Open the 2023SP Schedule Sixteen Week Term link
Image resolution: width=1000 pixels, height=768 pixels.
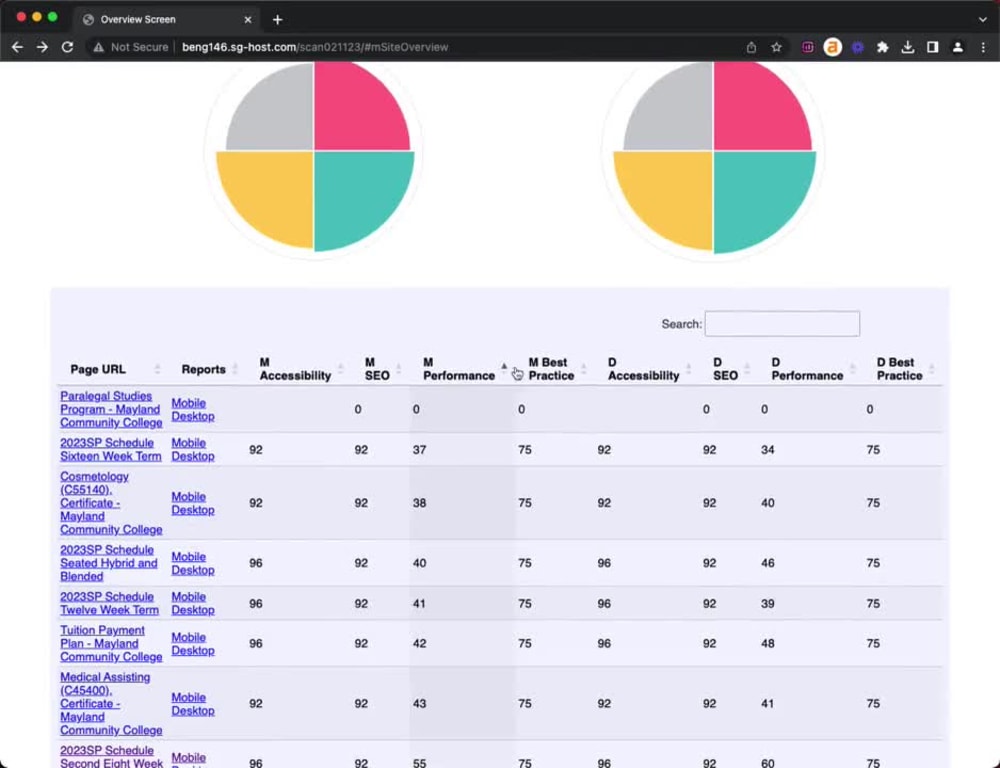click(x=110, y=450)
